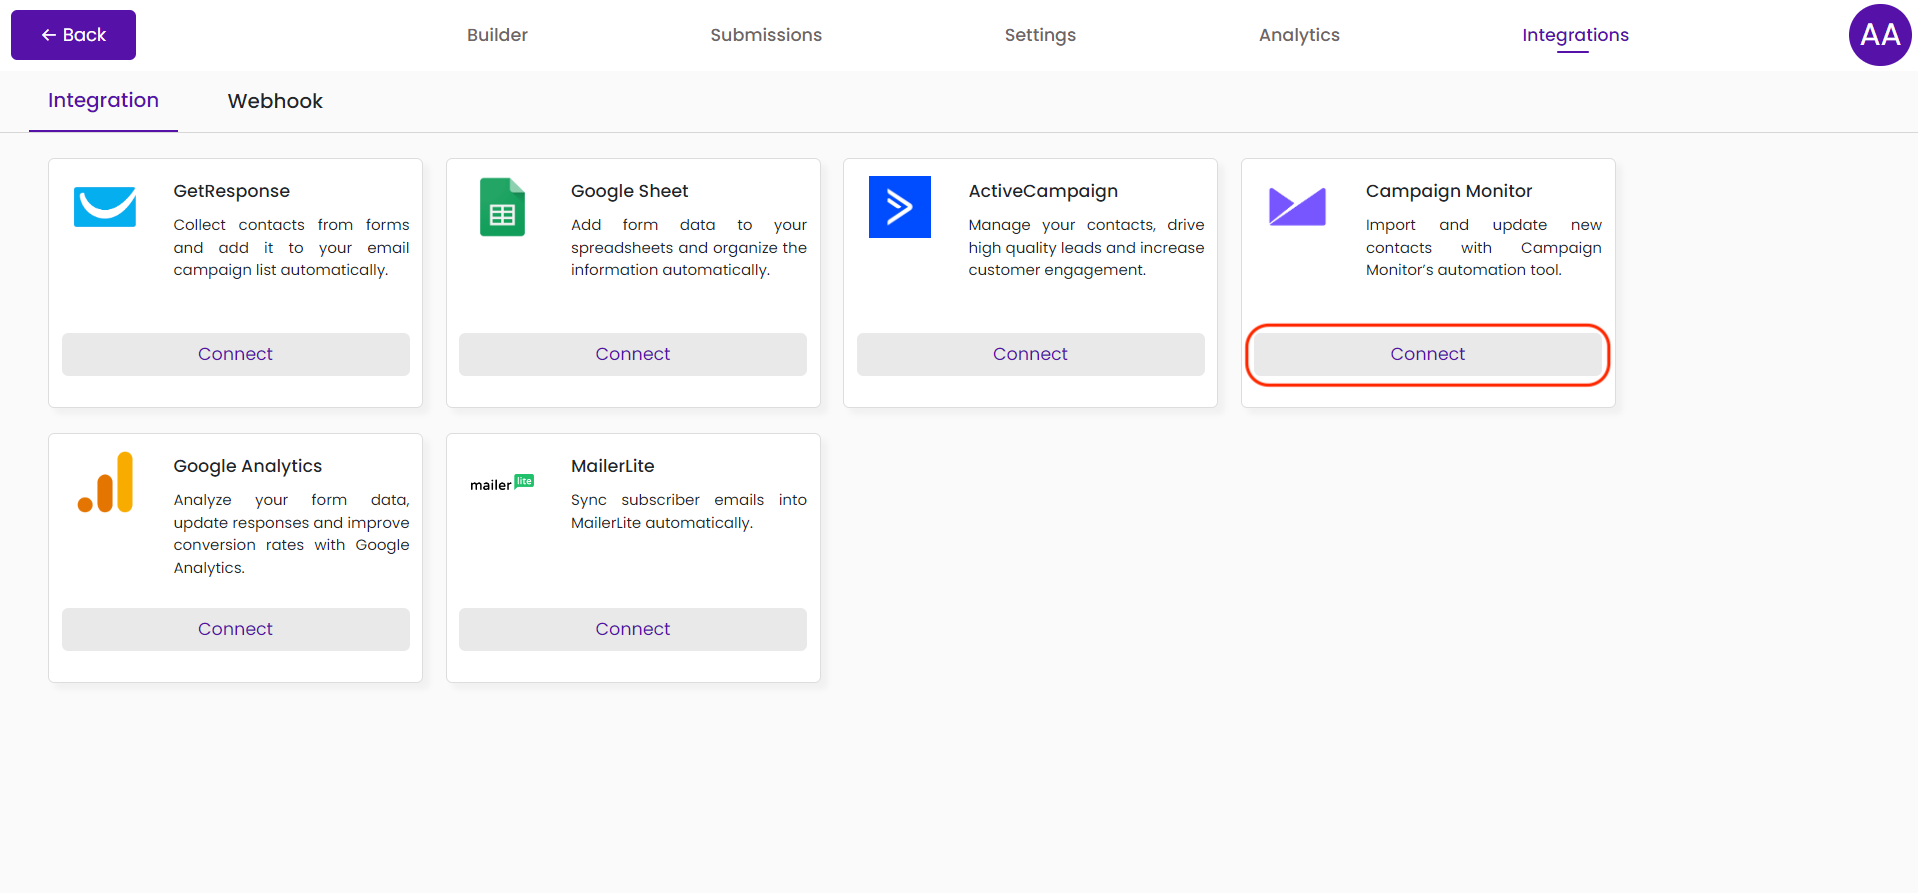This screenshot has width=1918, height=893.
Task: Click the description under the Google Analytics title
Action: pos(291,534)
